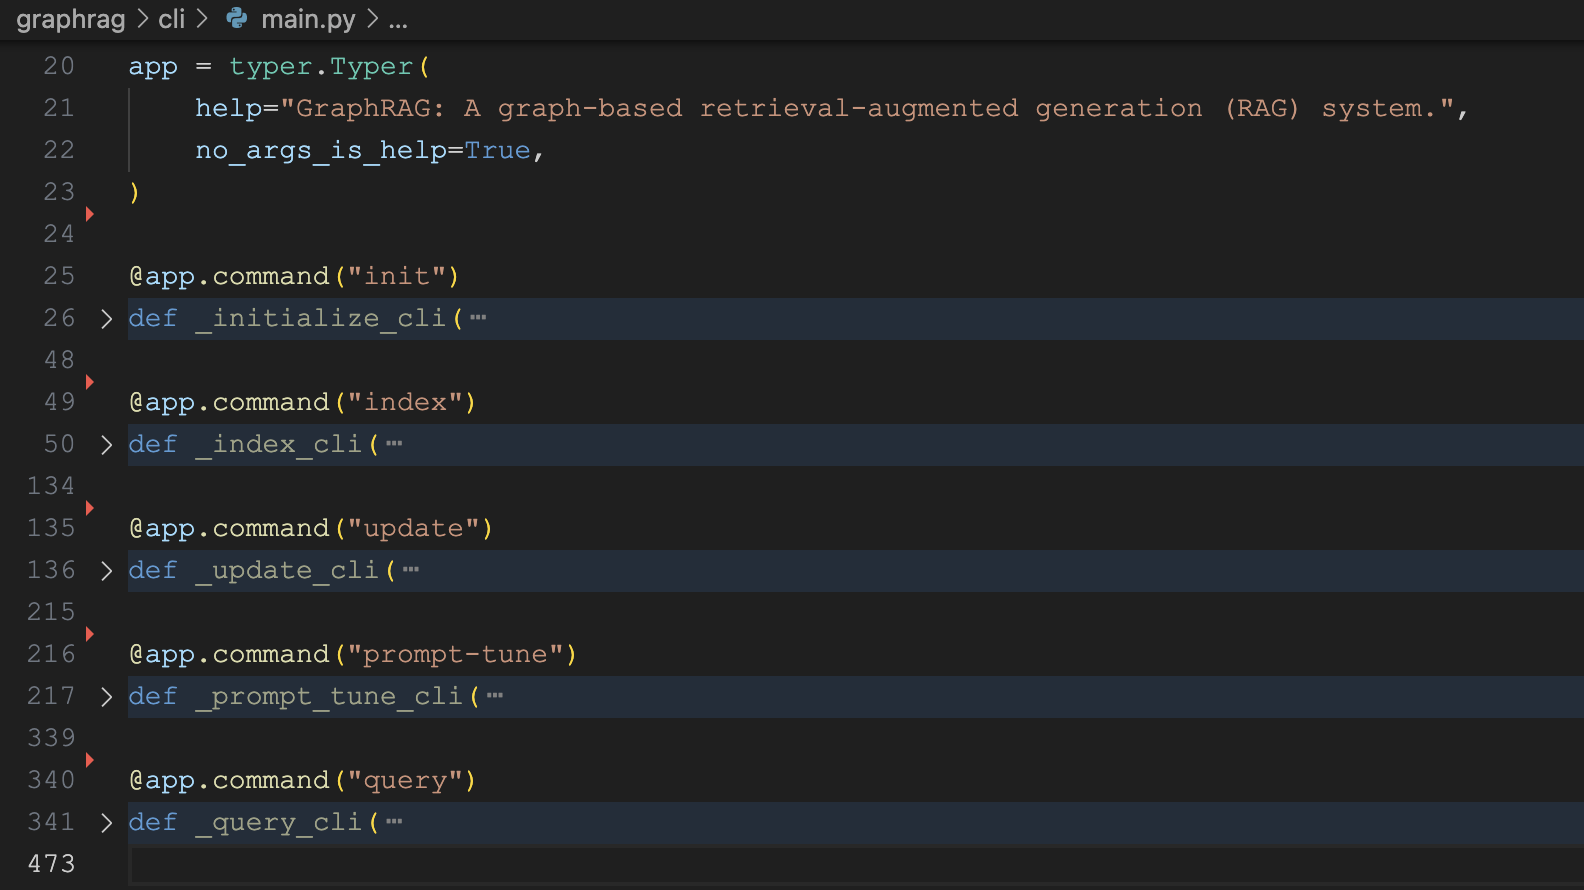Click the Python file icon in breadcrumb

click(x=237, y=18)
